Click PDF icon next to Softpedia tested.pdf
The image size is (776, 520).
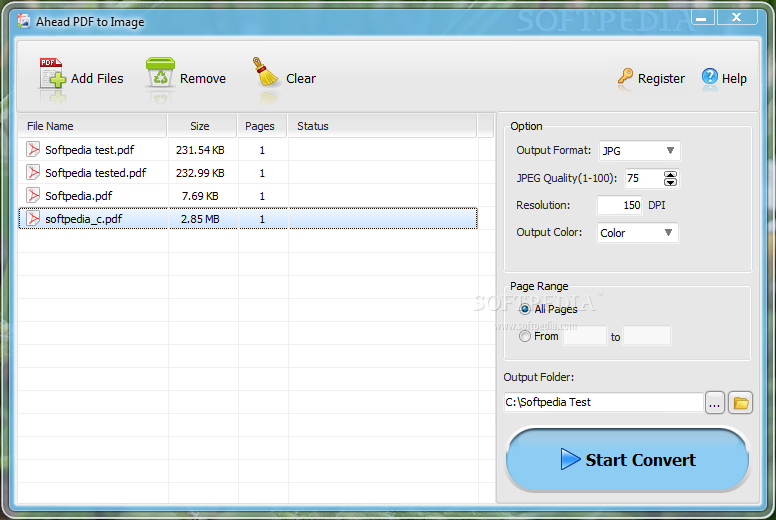(33, 172)
